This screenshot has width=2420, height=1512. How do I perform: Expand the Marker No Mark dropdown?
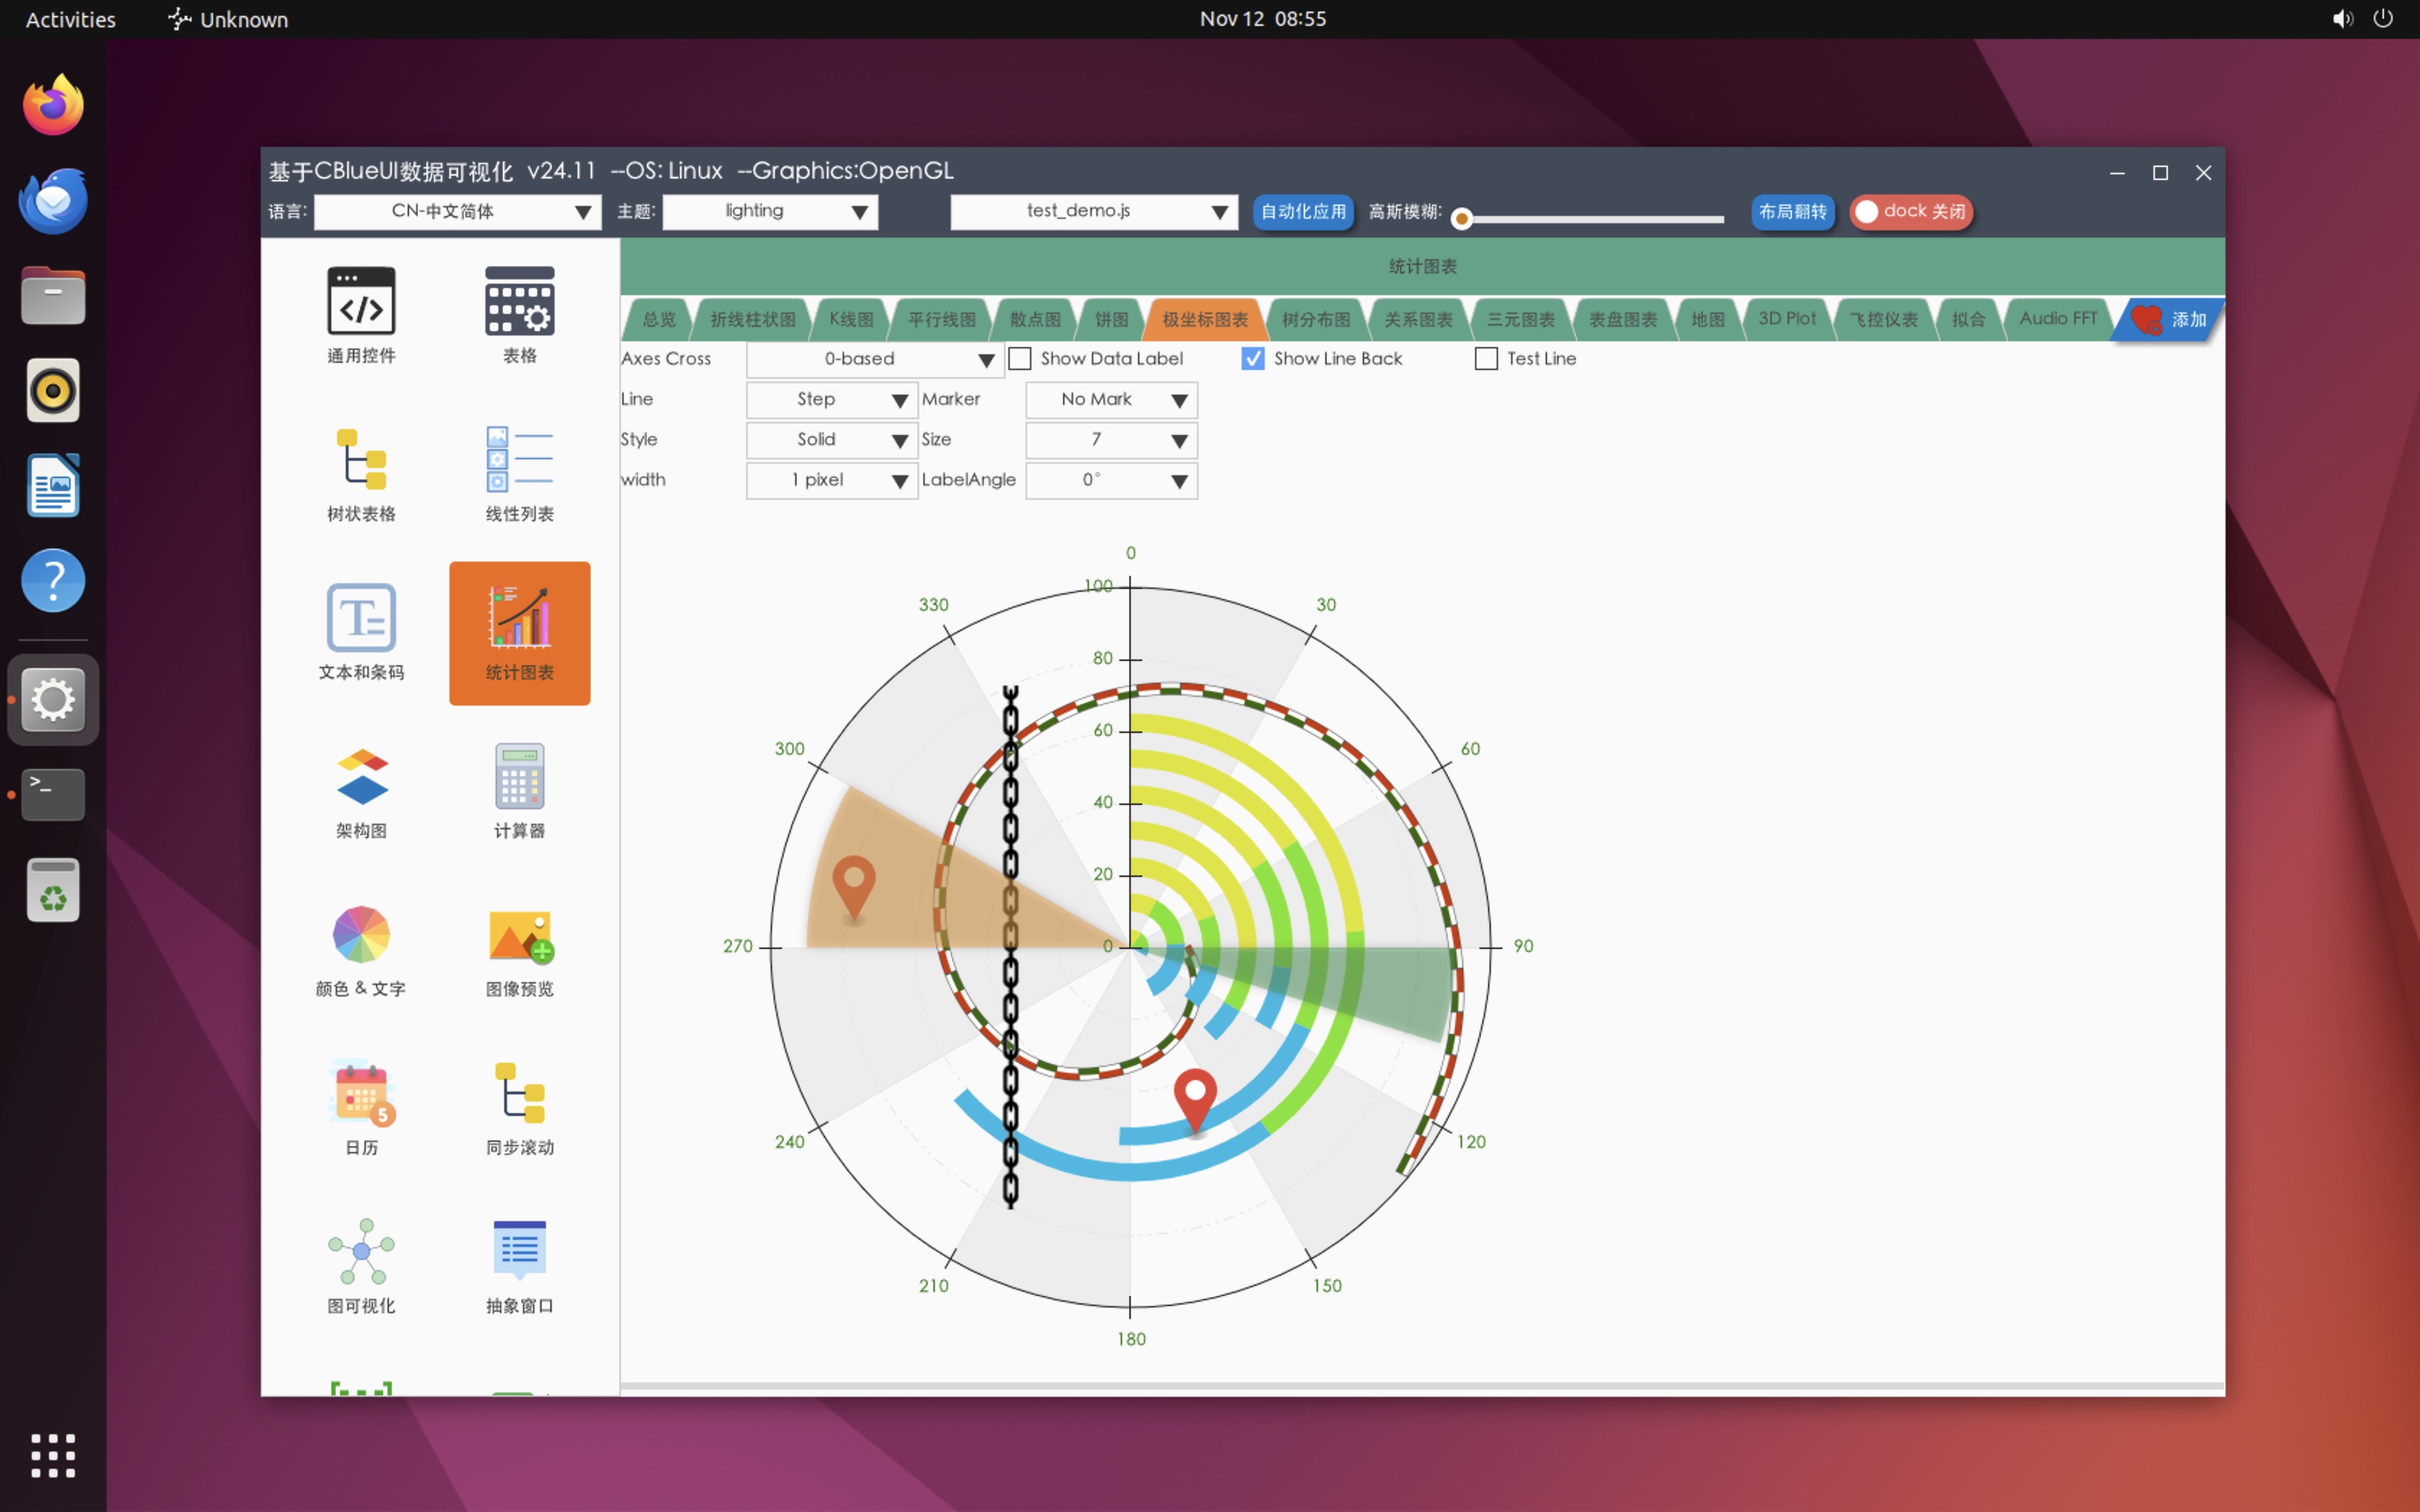pyautogui.click(x=1111, y=400)
